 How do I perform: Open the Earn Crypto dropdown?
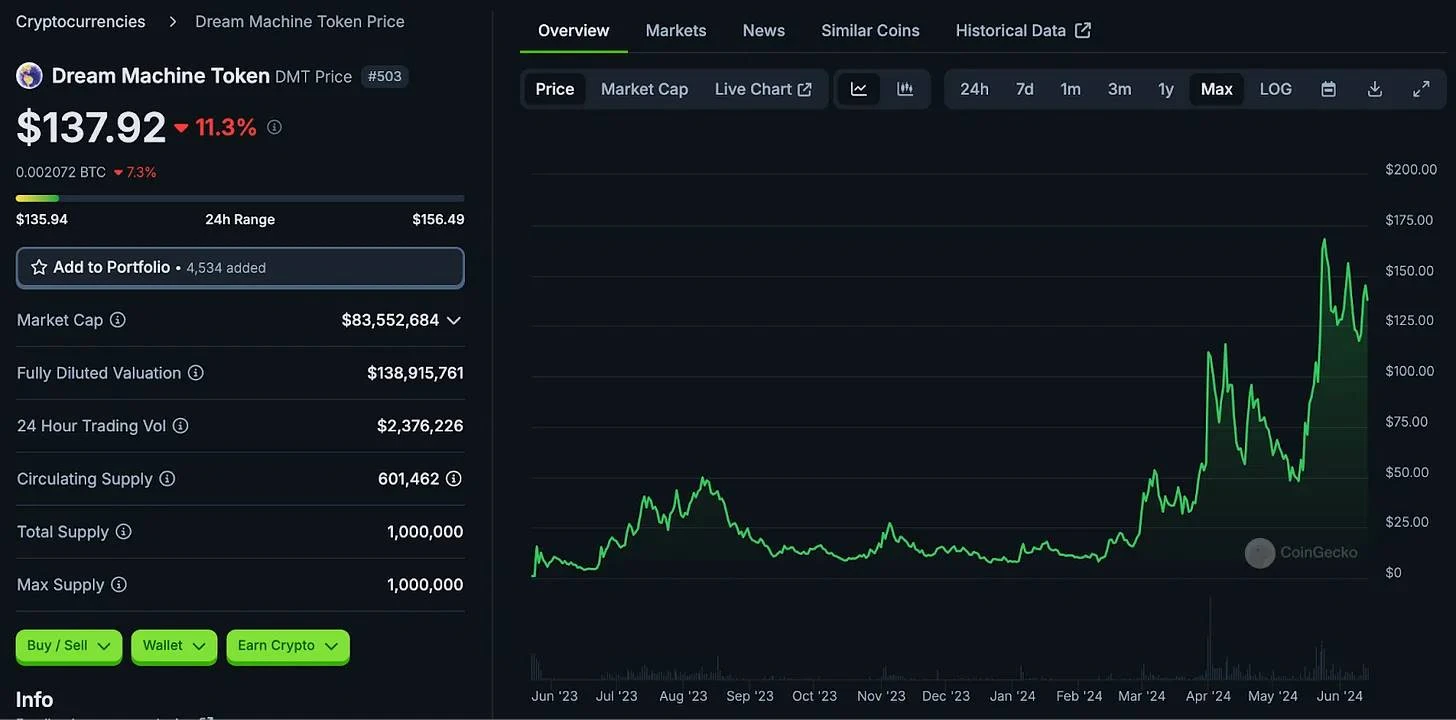point(288,646)
